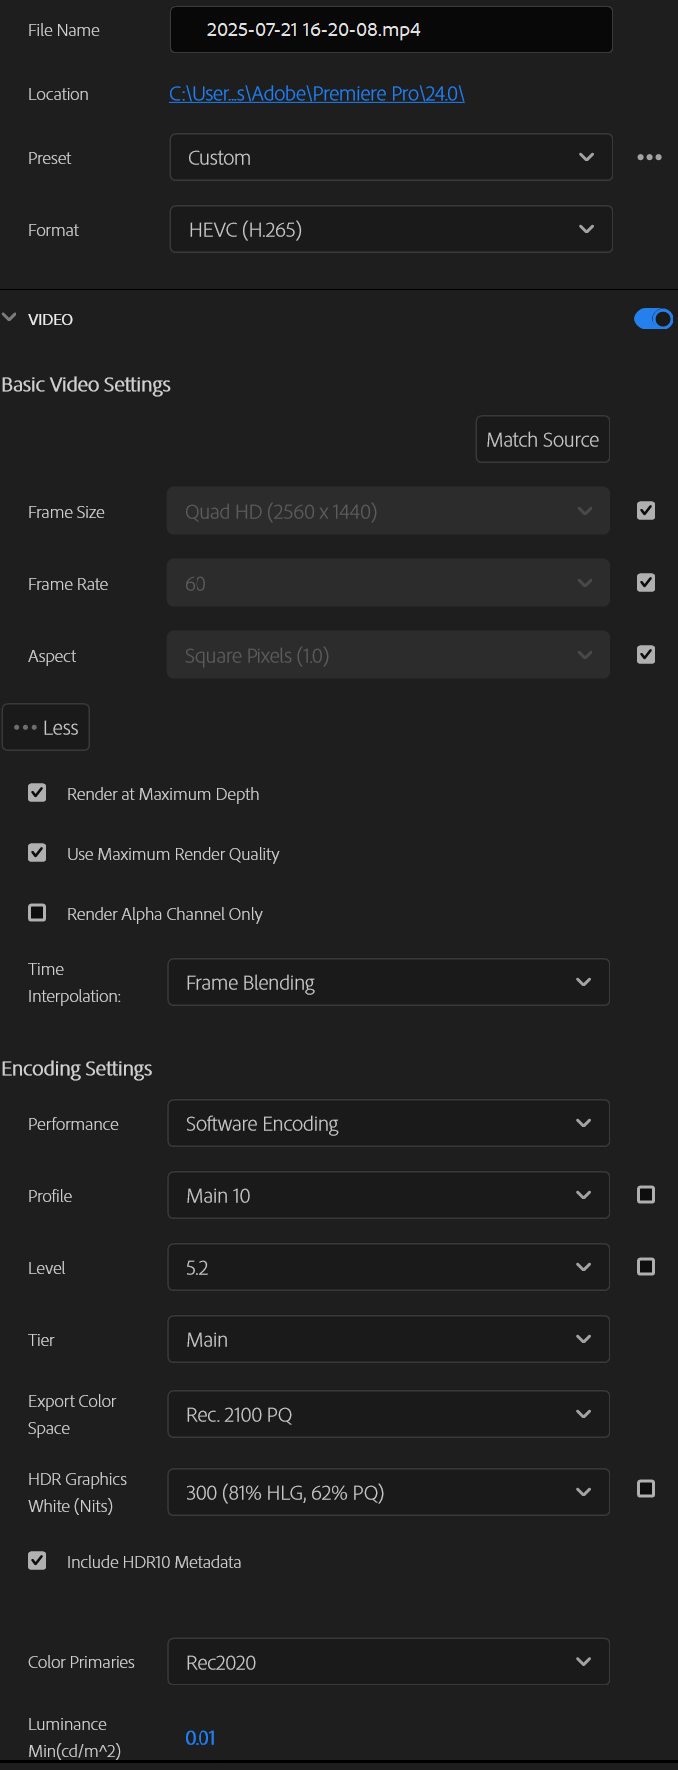Screen dimensions: 678x1770
Task: Uncheck the Frame Rate match checkbox
Action: (646, 582)
